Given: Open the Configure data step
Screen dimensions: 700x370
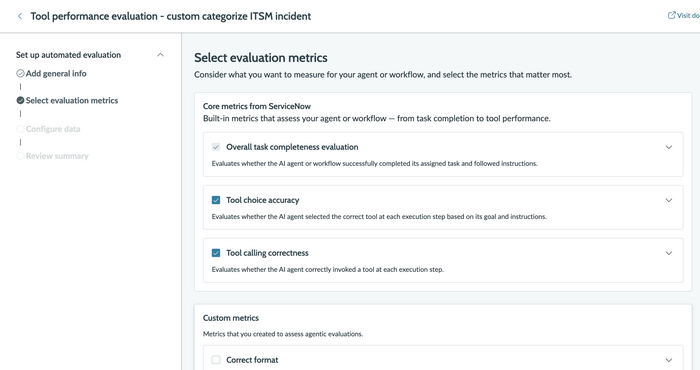Looking at the screenshot, I should click(53, 129).
